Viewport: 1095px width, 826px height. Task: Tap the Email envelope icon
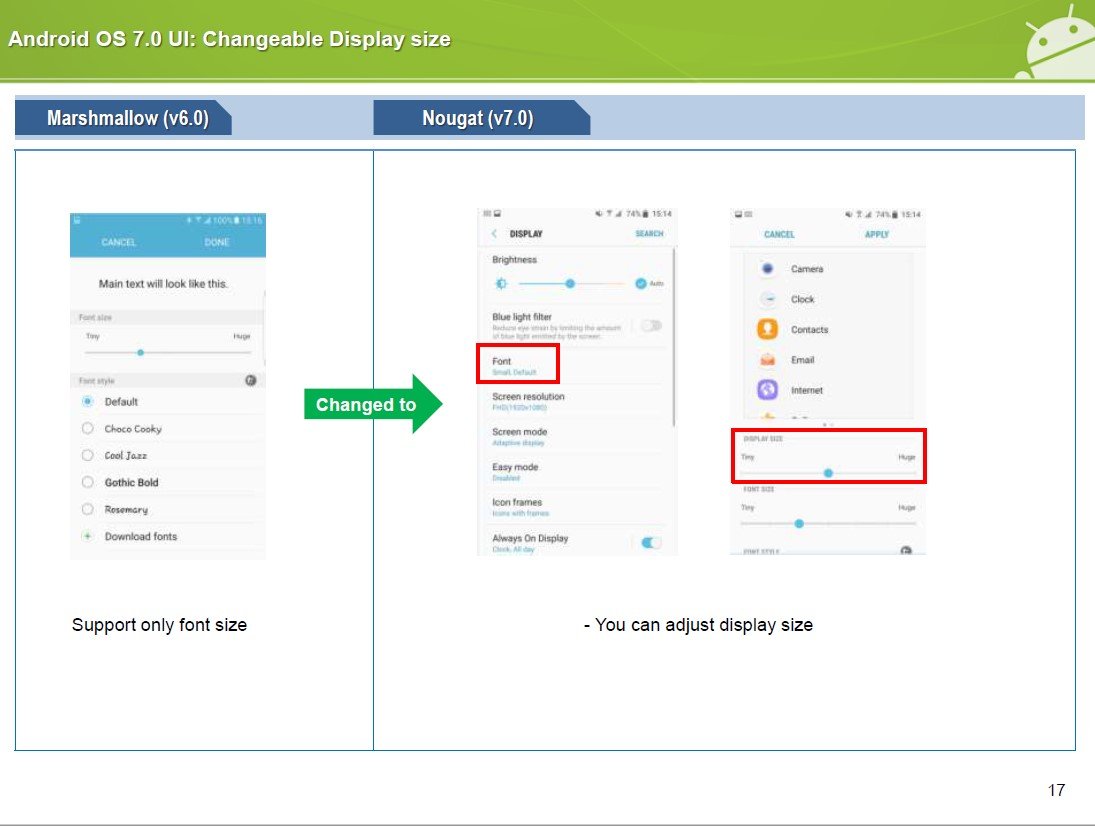click(768, 360)
